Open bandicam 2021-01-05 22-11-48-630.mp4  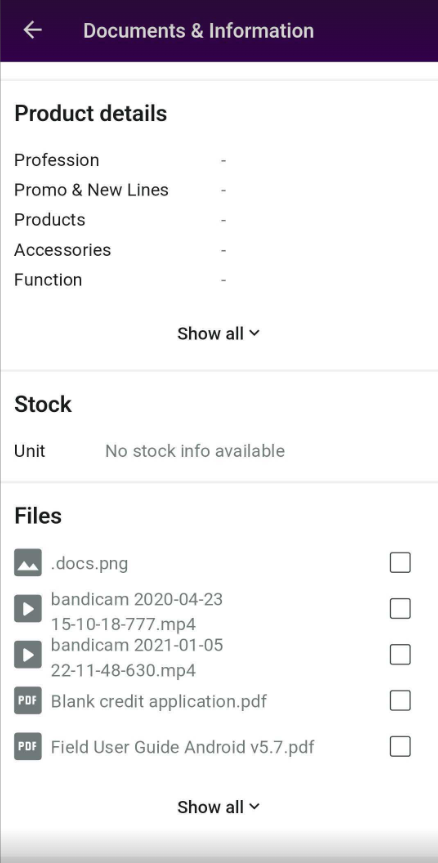(137, 657)
